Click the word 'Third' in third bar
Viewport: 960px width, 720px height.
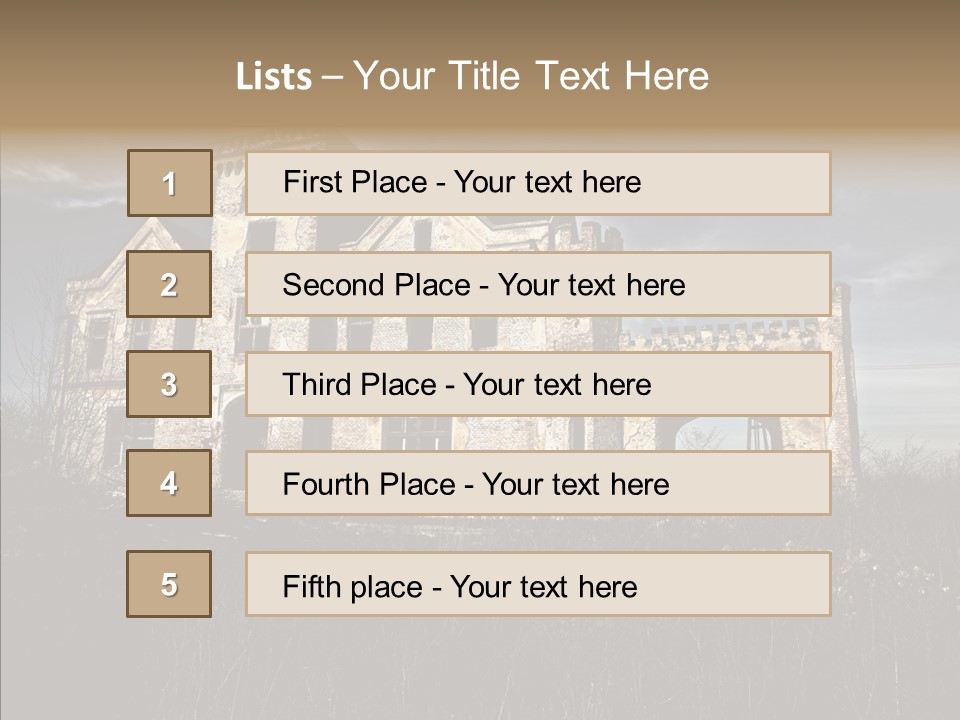pos(316,384)
